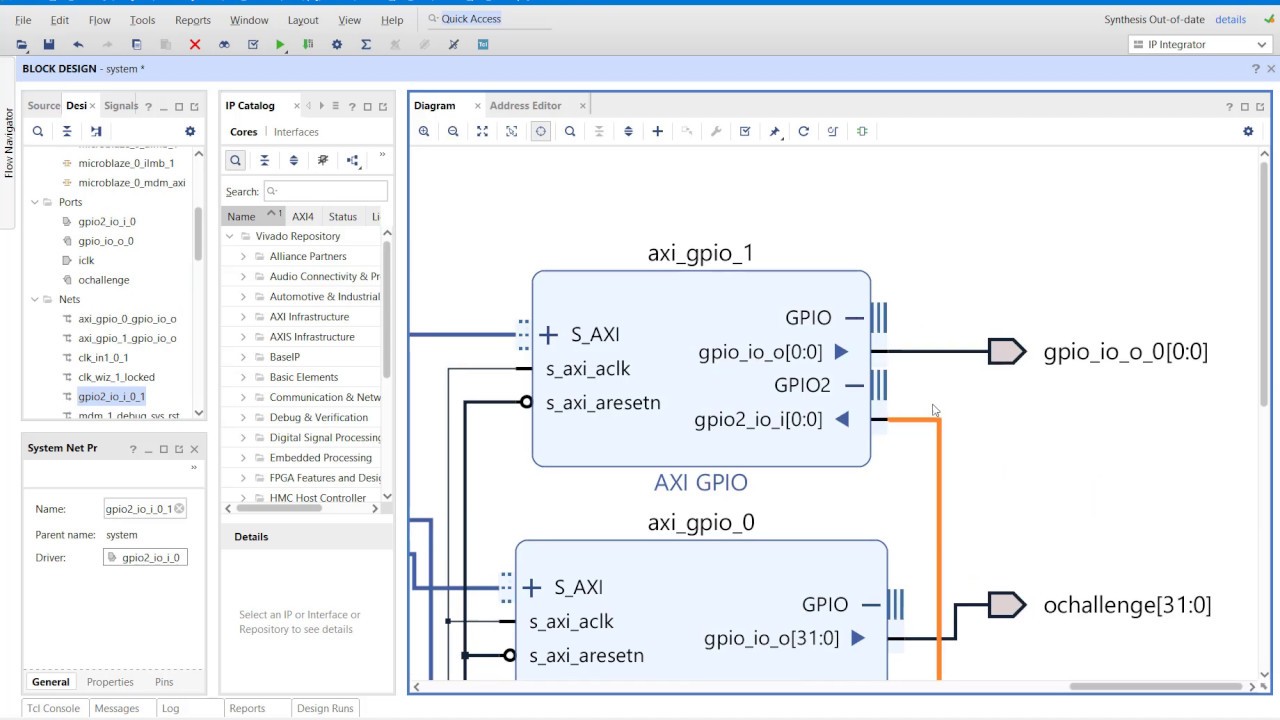The height and width of the screenshot is (720, 1280).
Task: Open the Tcl console toolbar icon
Action: coord(483,45)
